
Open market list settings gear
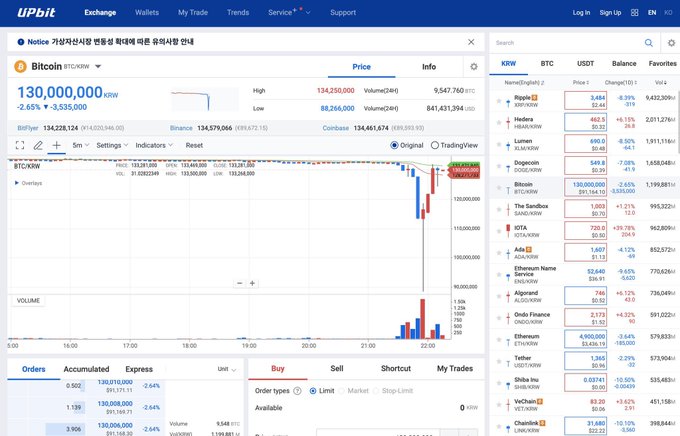pyautogui.click(x=671, y=43)
